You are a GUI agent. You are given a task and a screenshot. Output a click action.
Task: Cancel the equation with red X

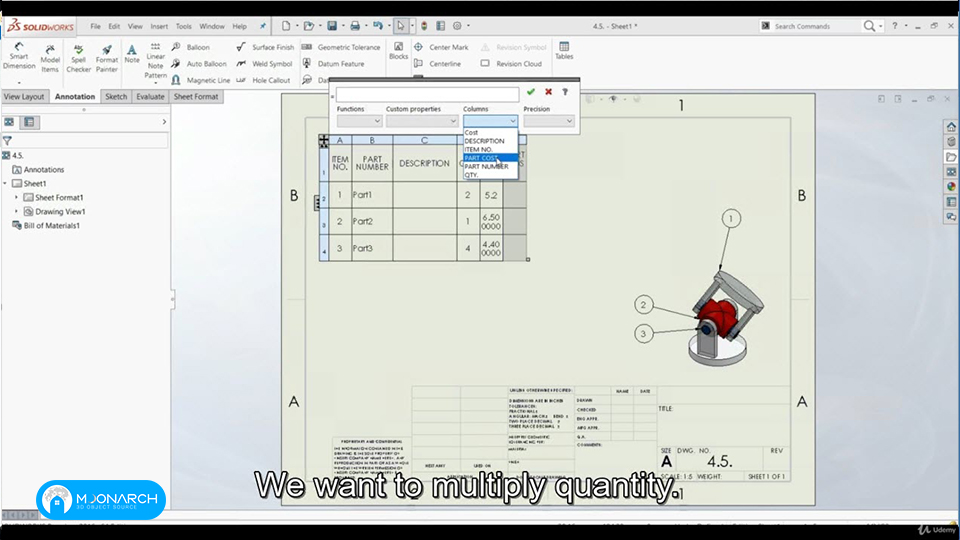pos(549,92)
